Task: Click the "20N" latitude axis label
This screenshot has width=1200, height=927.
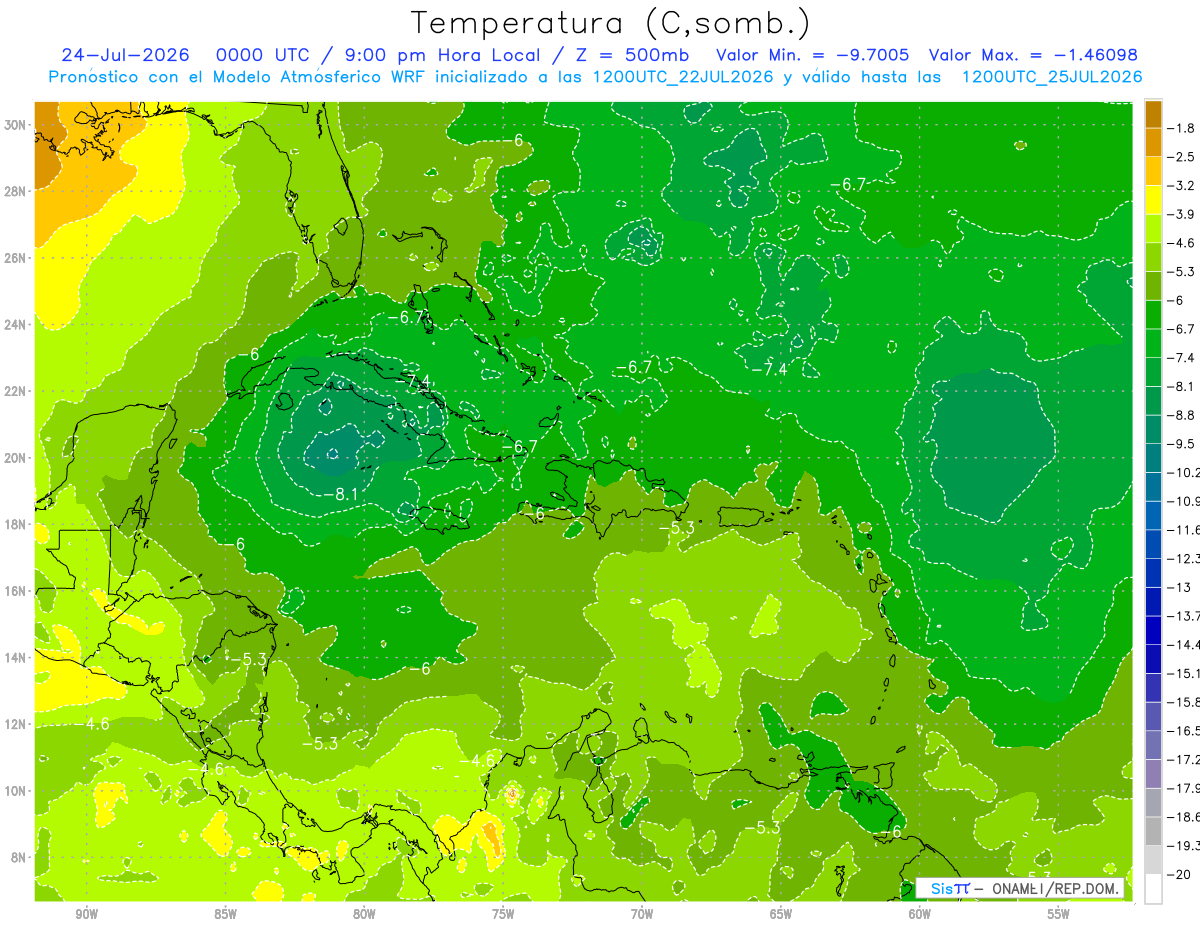Action: (16, 458)
